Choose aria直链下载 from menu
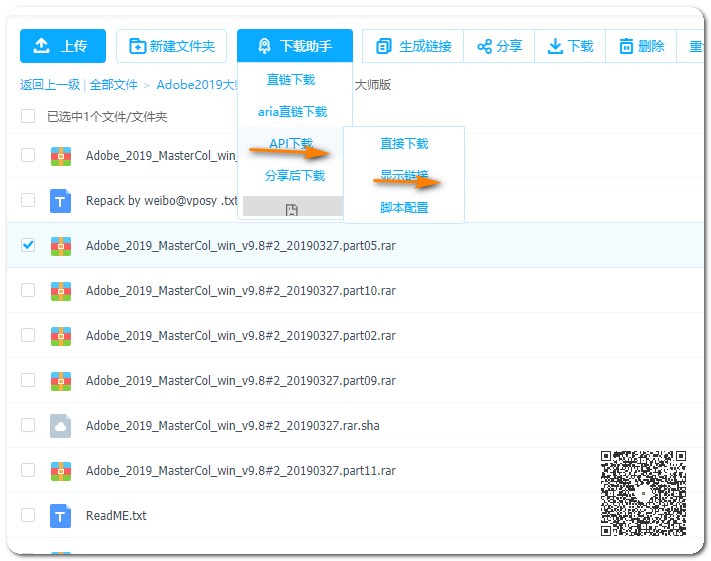This screenshot has width=711, height=561. [x=292, y=112]
